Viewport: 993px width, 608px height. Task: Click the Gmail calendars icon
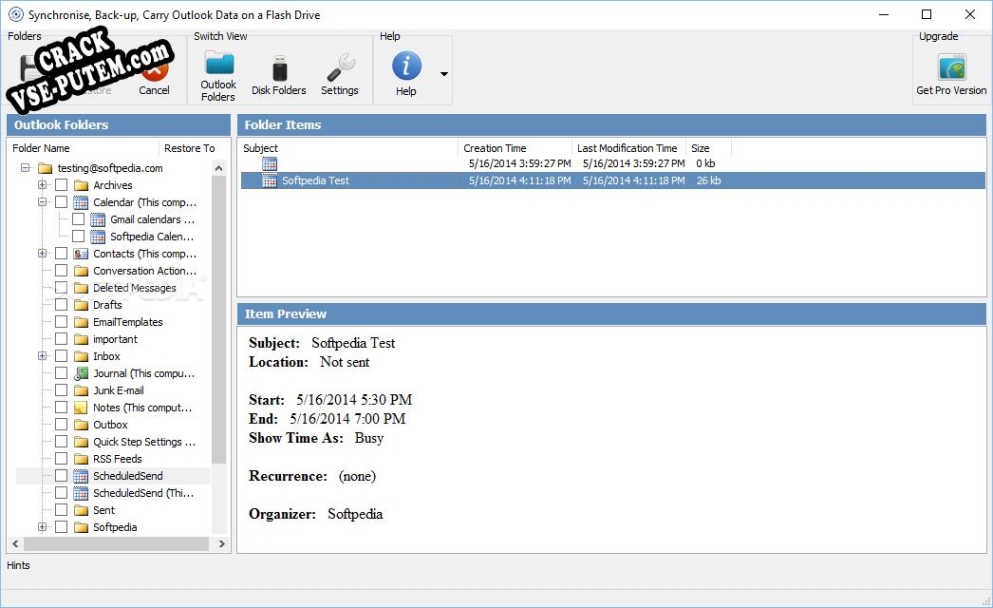coord(98,219)
